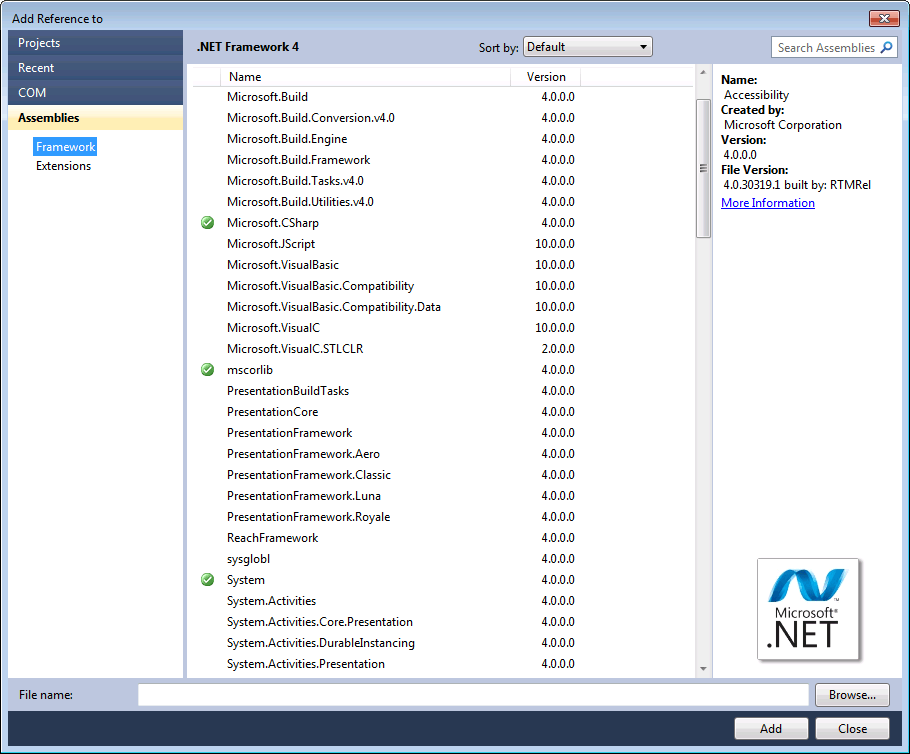This screenshot has width=910, height=754.
Task: Switch to the Recent tab
Action: coord(96,68)
